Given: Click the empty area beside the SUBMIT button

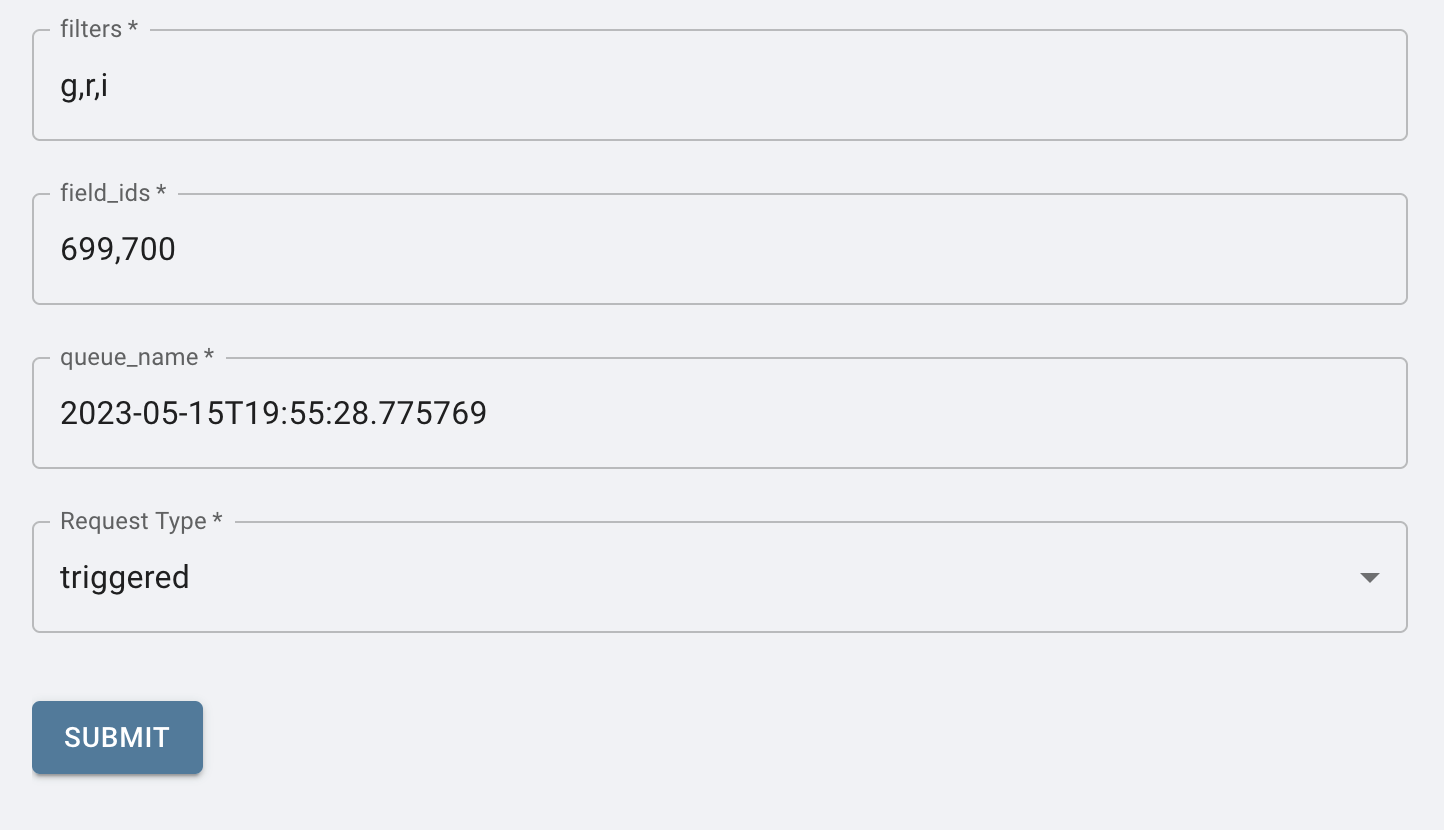Looking at the screenshot, I should click(x=500, y=737).
